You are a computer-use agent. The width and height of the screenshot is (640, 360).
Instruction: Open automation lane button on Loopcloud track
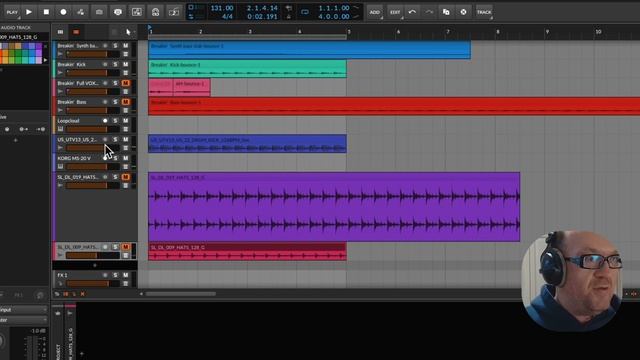coord(126,129)
